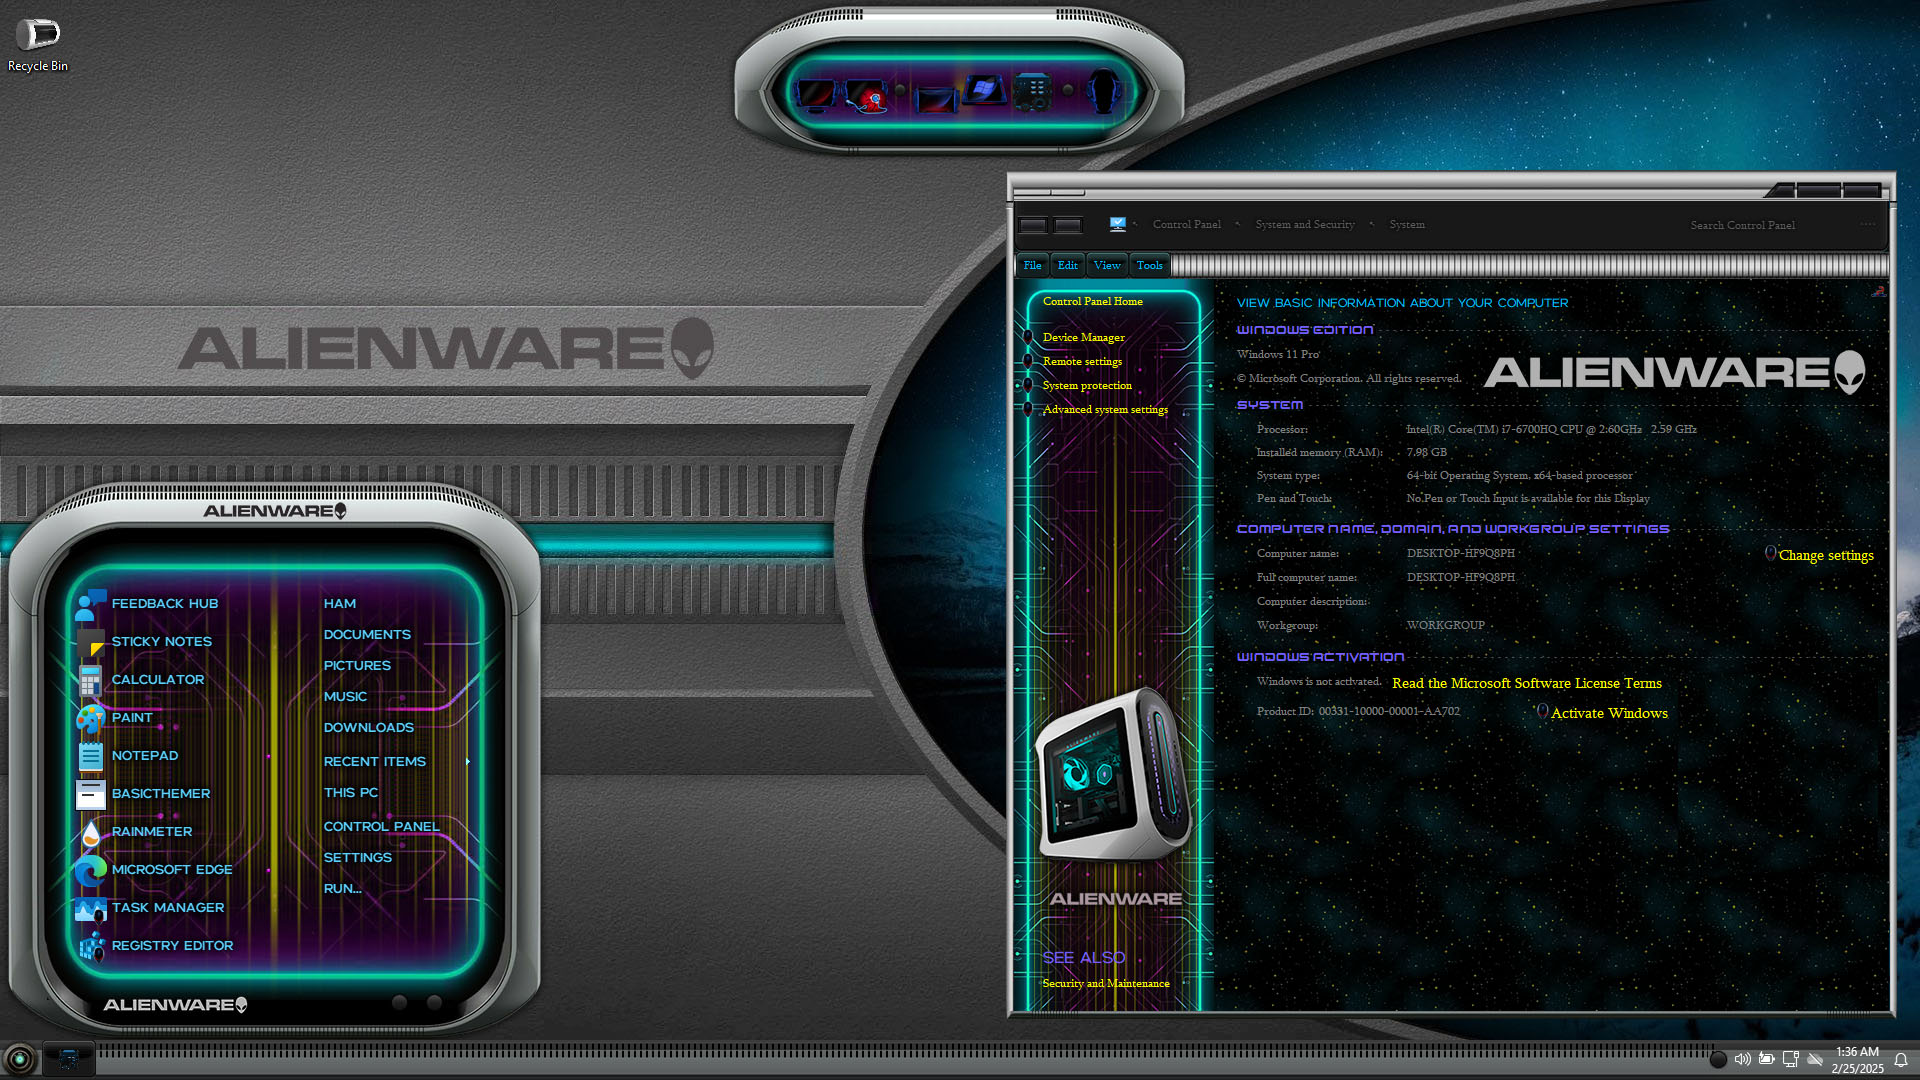Open Paint from the start menu list
The height and width of the screenshot is (1080, 1920).
132,718
